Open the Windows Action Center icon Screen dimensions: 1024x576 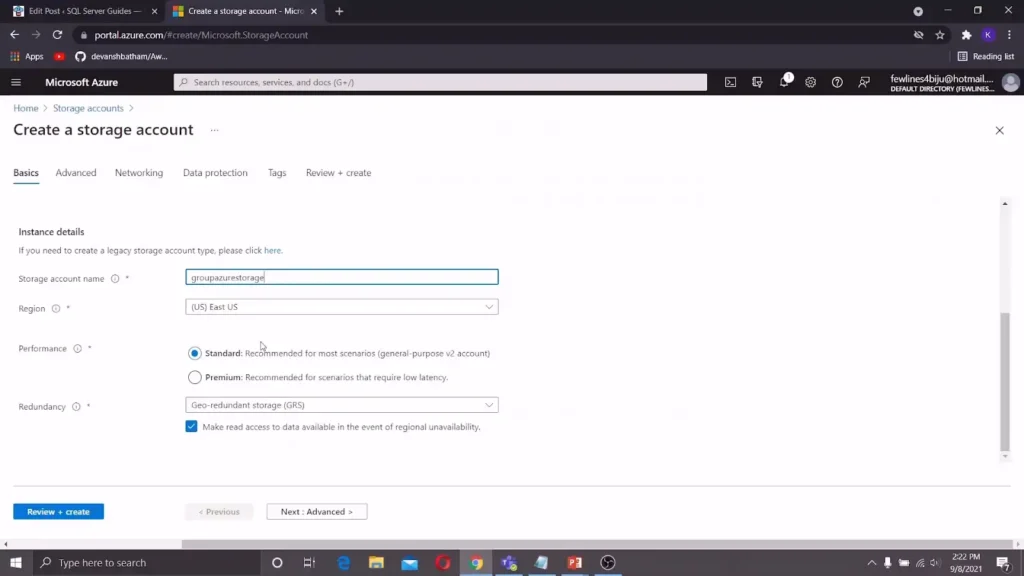click(1004, 562)
